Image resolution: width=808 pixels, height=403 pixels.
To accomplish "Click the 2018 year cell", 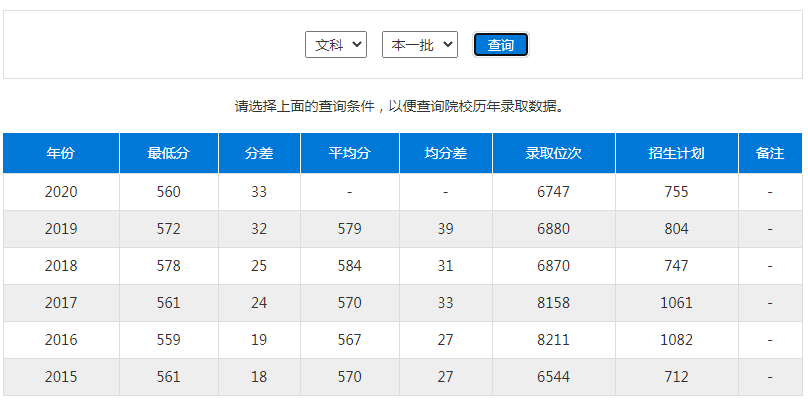I will [61, 266].
